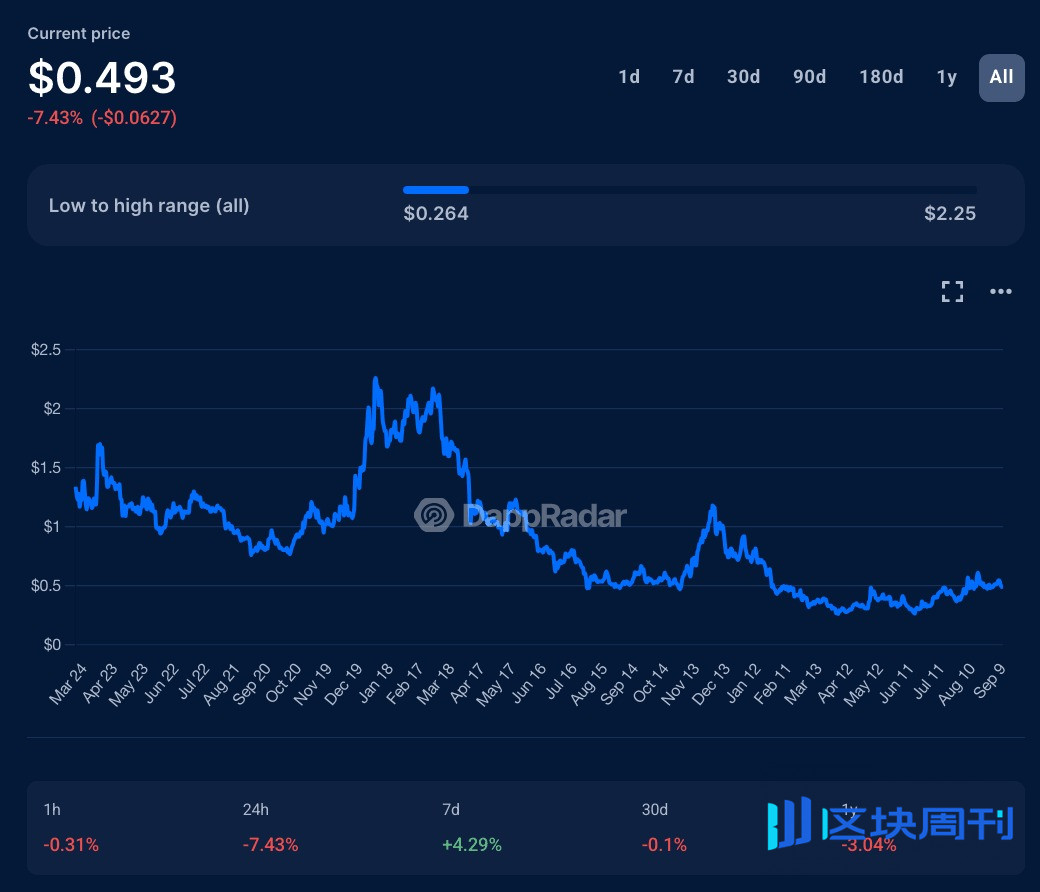Open the chart fullscreen expand icon
This screenshot has width=1040, height=892.
[x=952, y=291]
